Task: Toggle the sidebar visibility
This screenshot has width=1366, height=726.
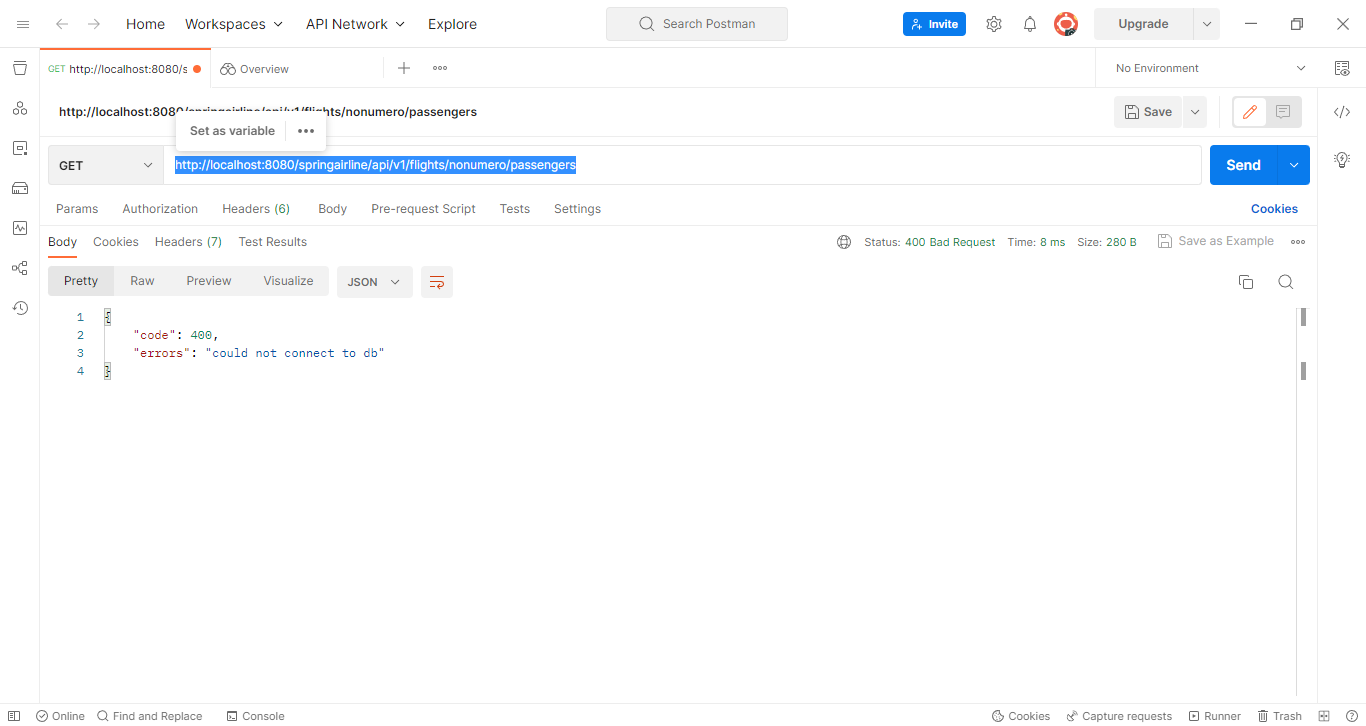Action: (12, 716)
